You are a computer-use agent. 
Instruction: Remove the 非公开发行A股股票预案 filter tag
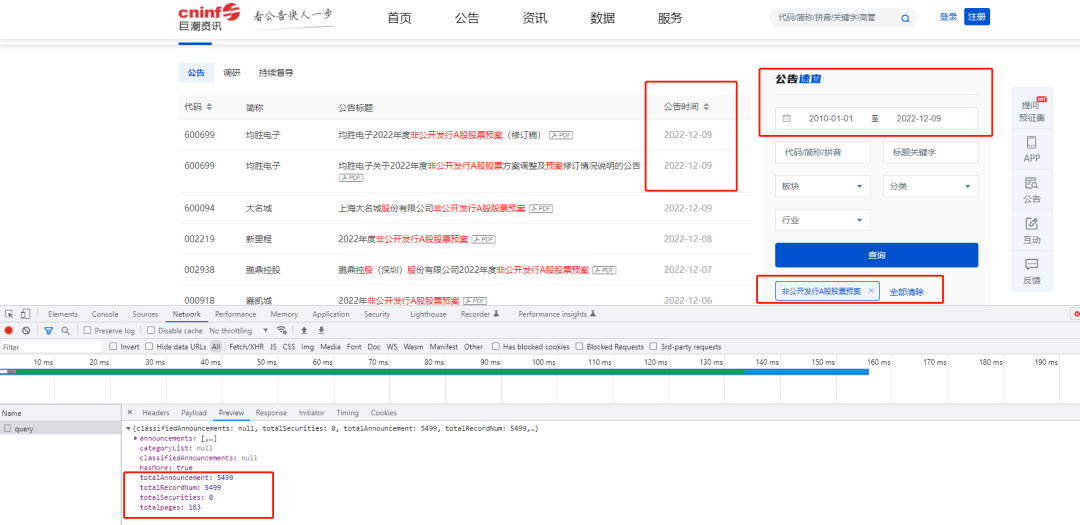pos(871,291)
